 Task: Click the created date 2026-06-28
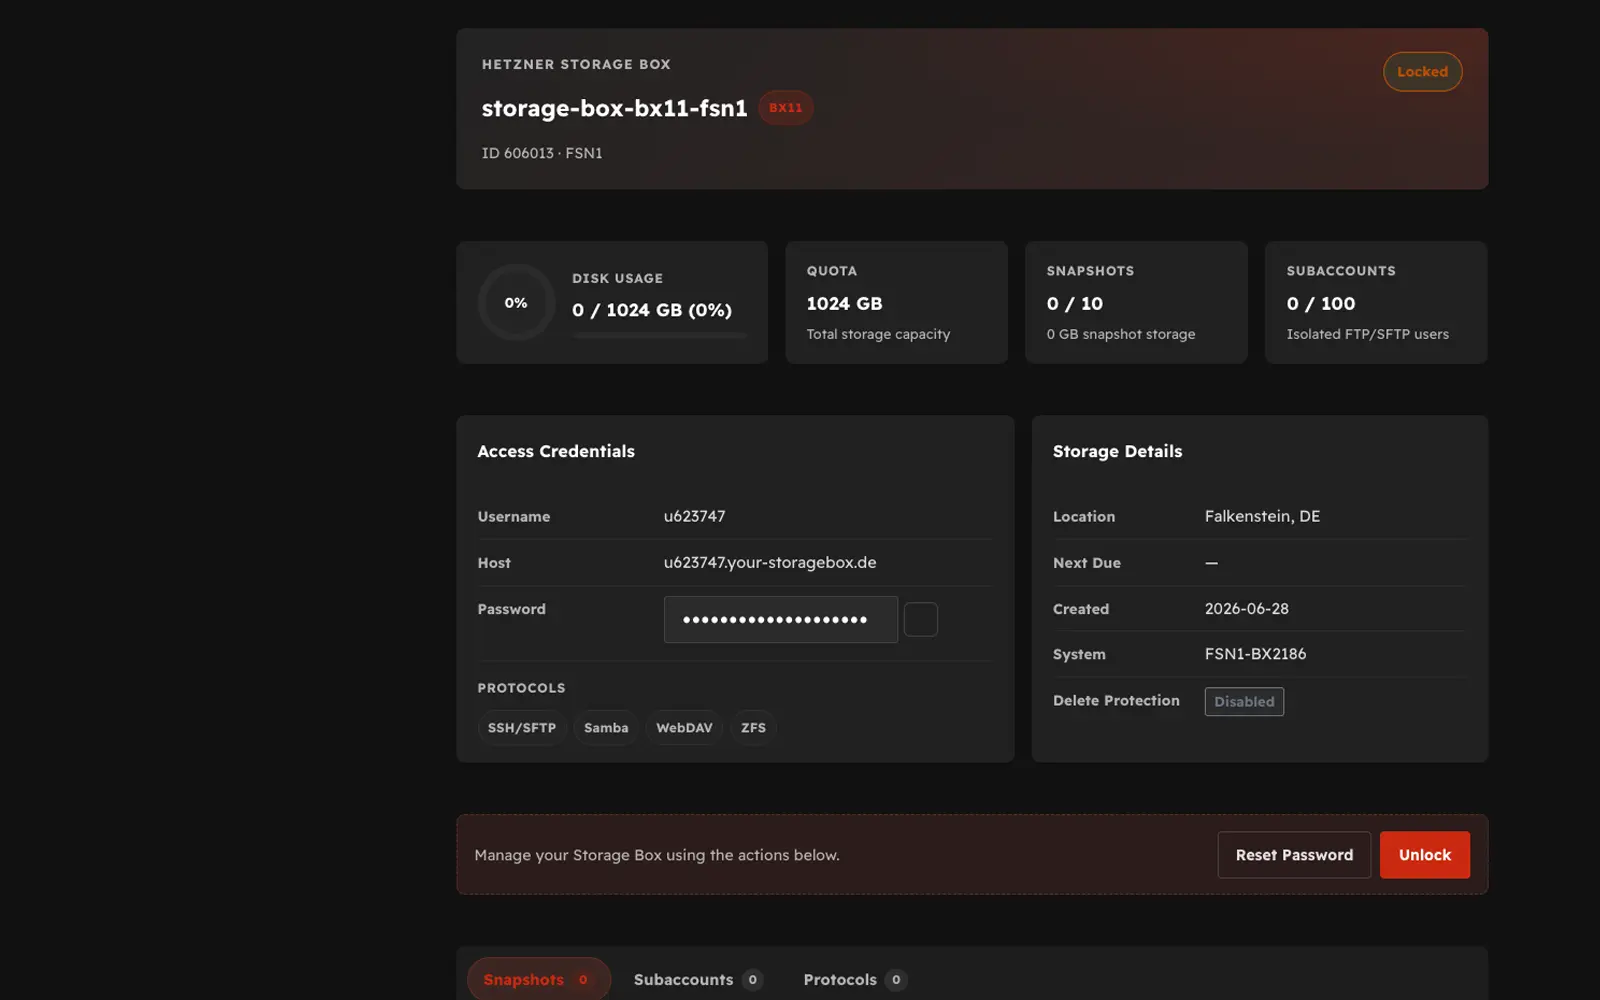point(1247,608)
